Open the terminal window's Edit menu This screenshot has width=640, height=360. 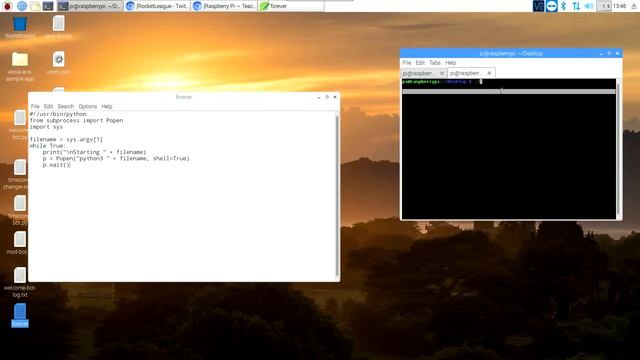420,63
